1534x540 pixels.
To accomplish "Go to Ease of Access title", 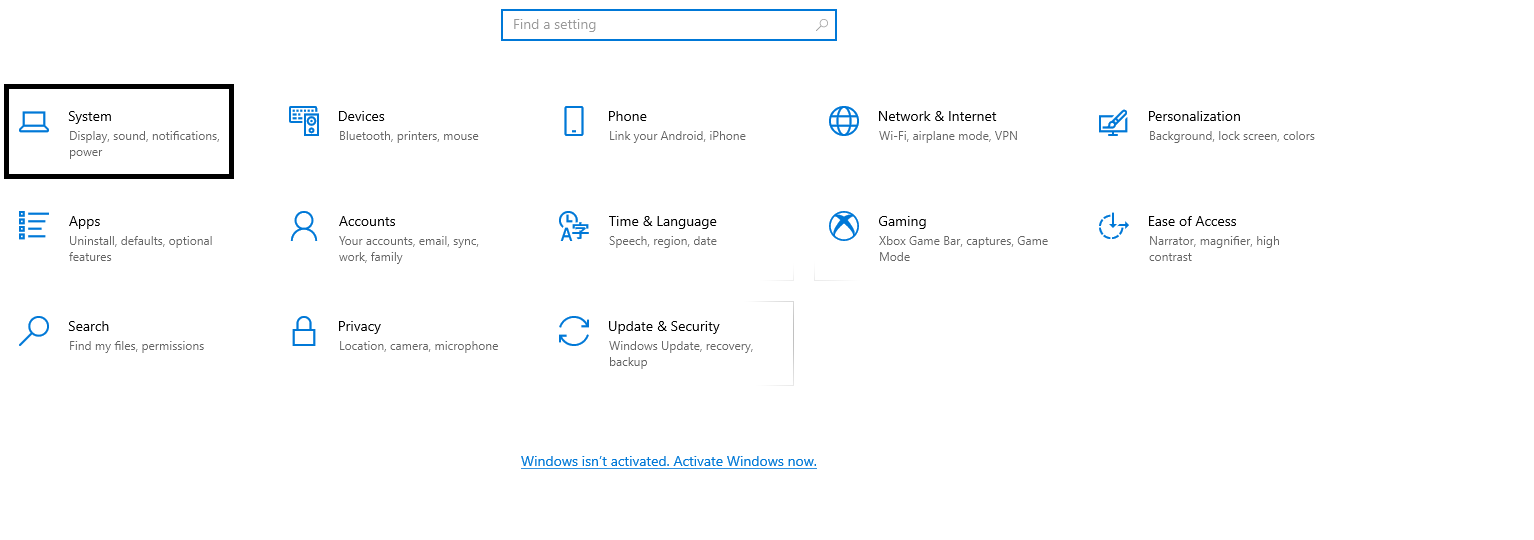I will point(1192,221).
